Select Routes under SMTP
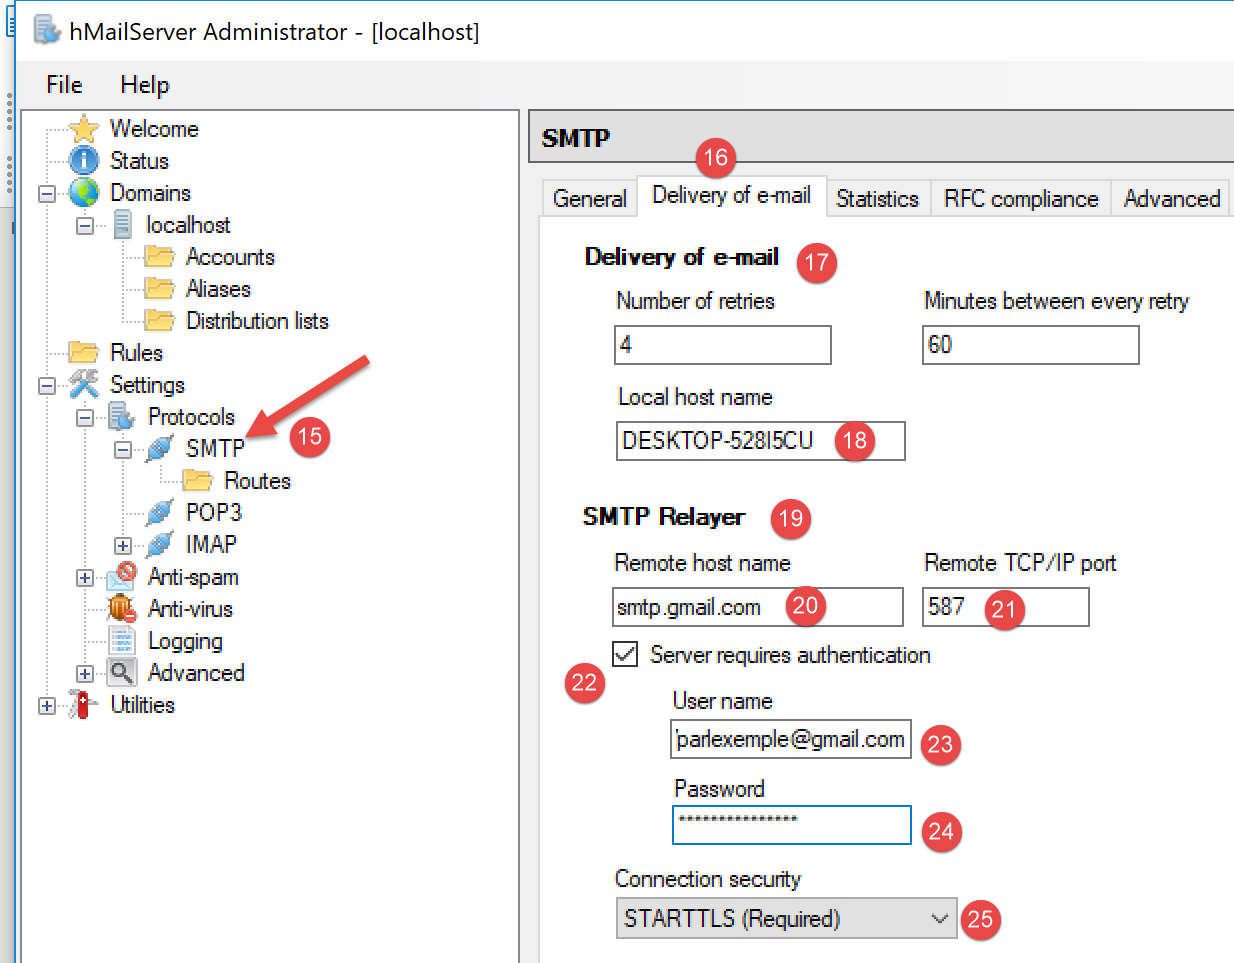The height and width of the screenshot is (963, 1234). (x=257, y=481)
